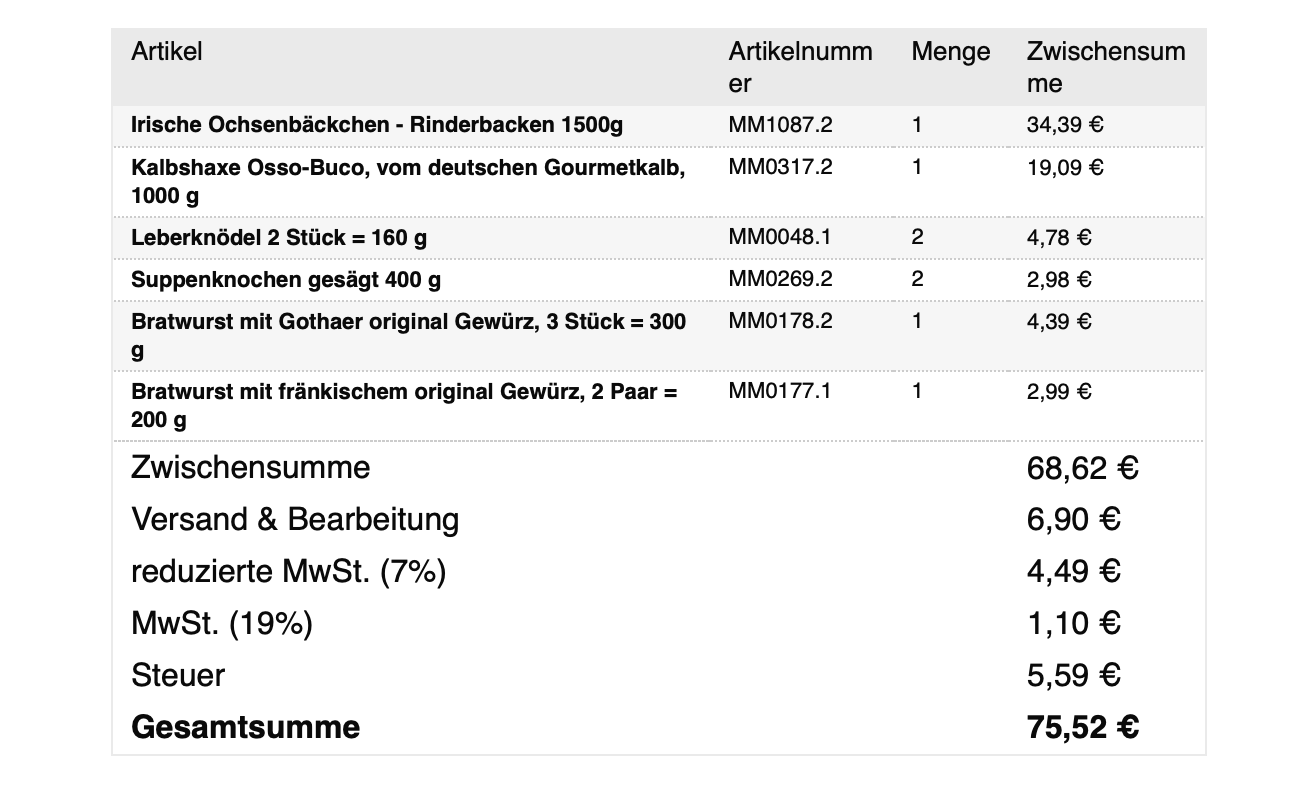Click the Leberknödel 2 Stück item
The height and width of the screenshot is (786, 1302).
point(279,238)
